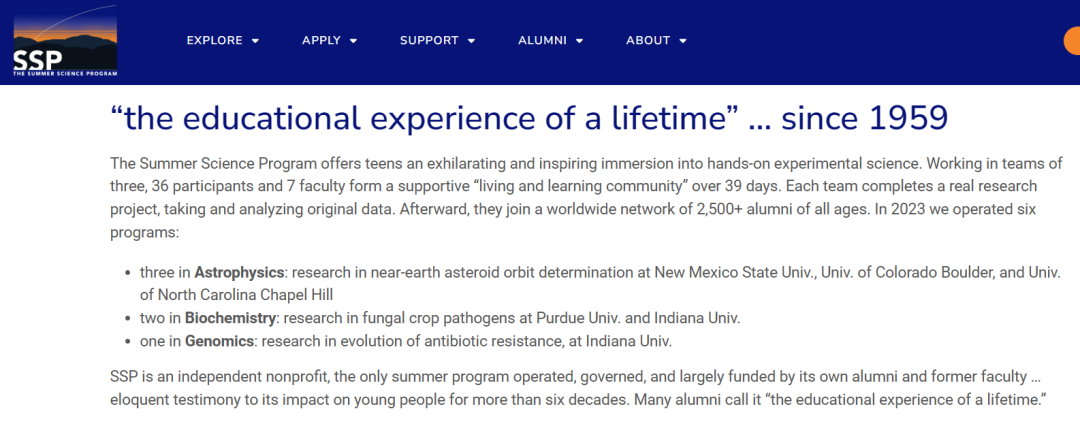Expand the arrow next to SUPPORT
1080x445 pixels.
click(471, 41)
